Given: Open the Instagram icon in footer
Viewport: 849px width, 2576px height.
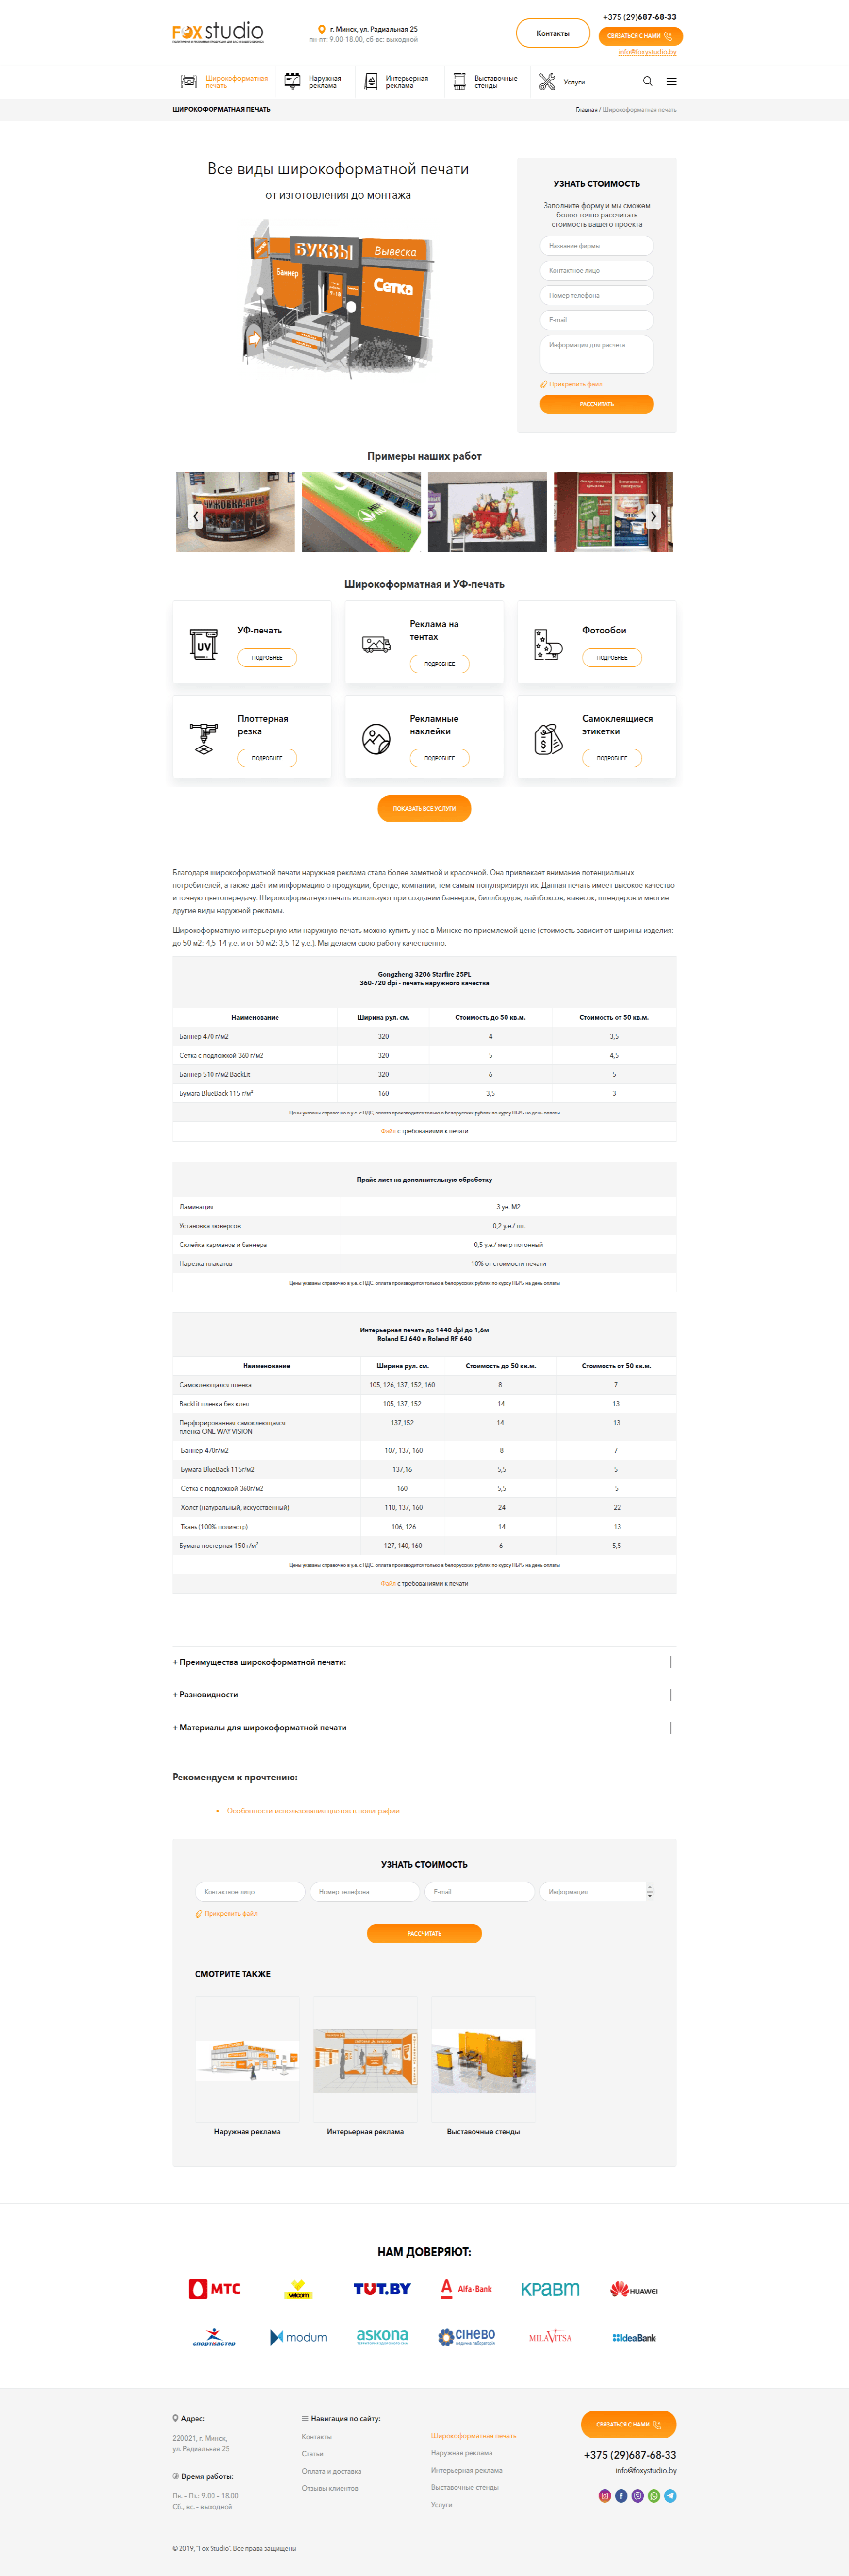Looking at the screenshot, I should [604, 2495].
